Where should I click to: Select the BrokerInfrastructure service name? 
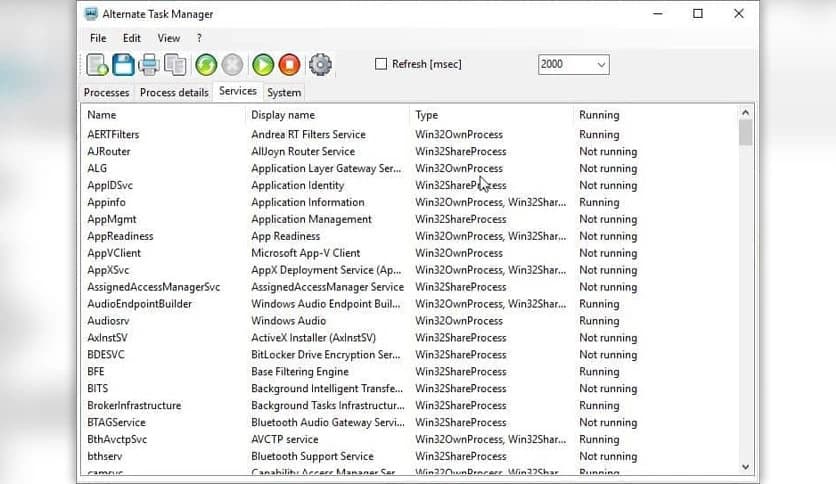[x=134, y=406]
